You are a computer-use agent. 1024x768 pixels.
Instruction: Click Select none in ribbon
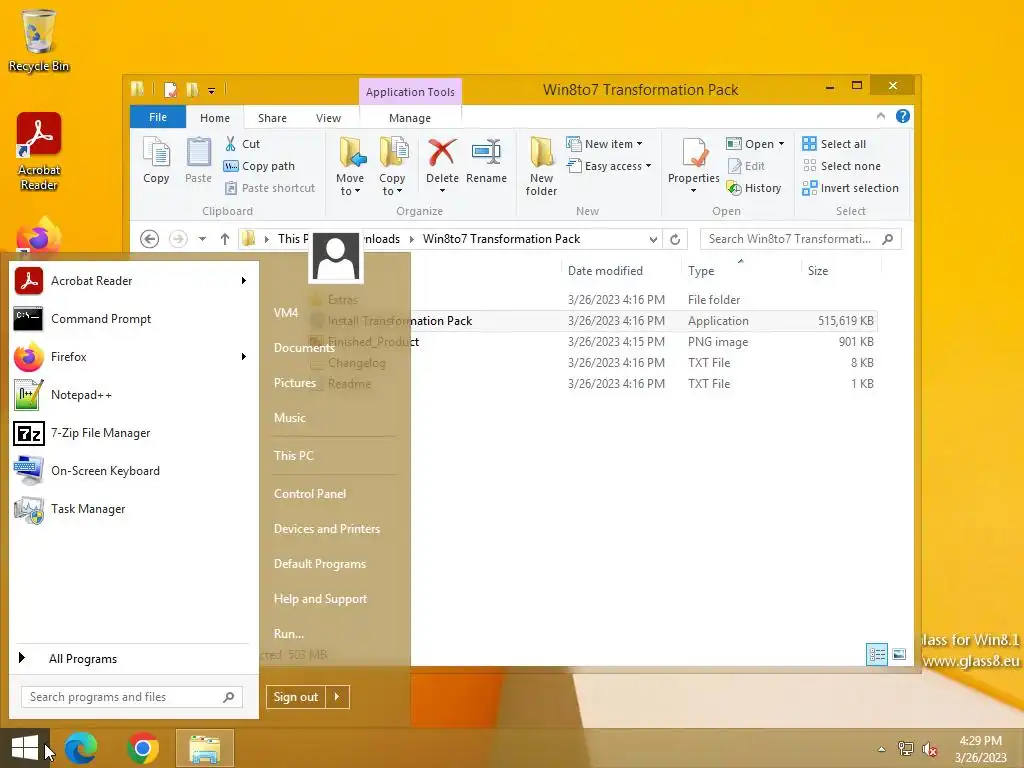[x=841, y=166]
